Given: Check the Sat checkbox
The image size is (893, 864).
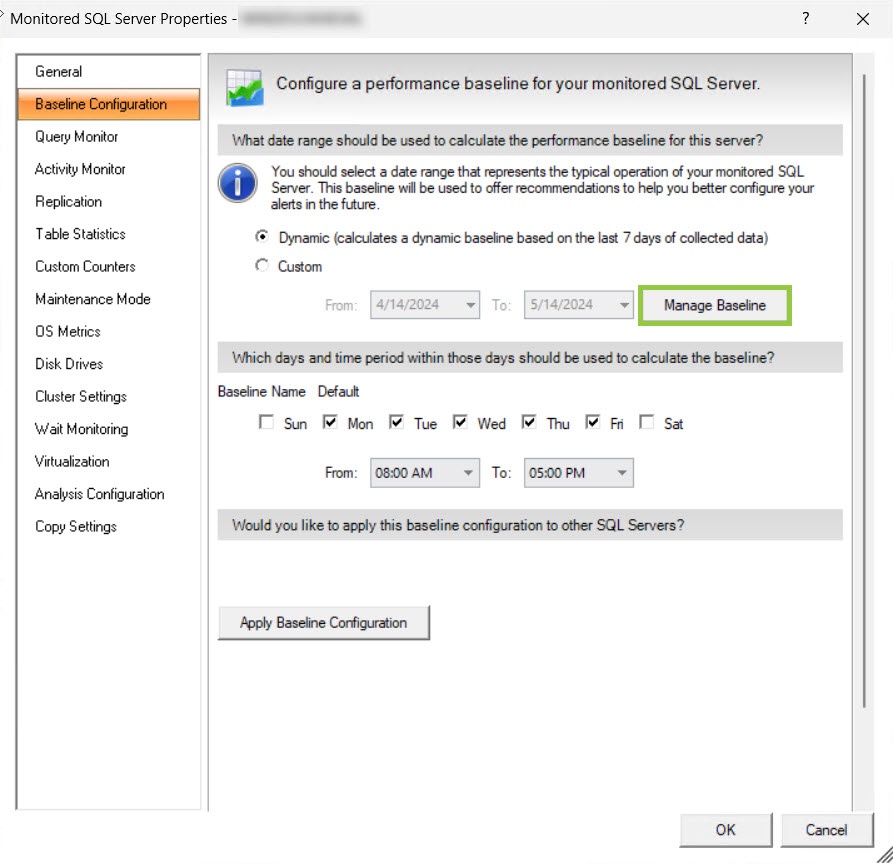Looking at the screenshot, I should point(646,422).
